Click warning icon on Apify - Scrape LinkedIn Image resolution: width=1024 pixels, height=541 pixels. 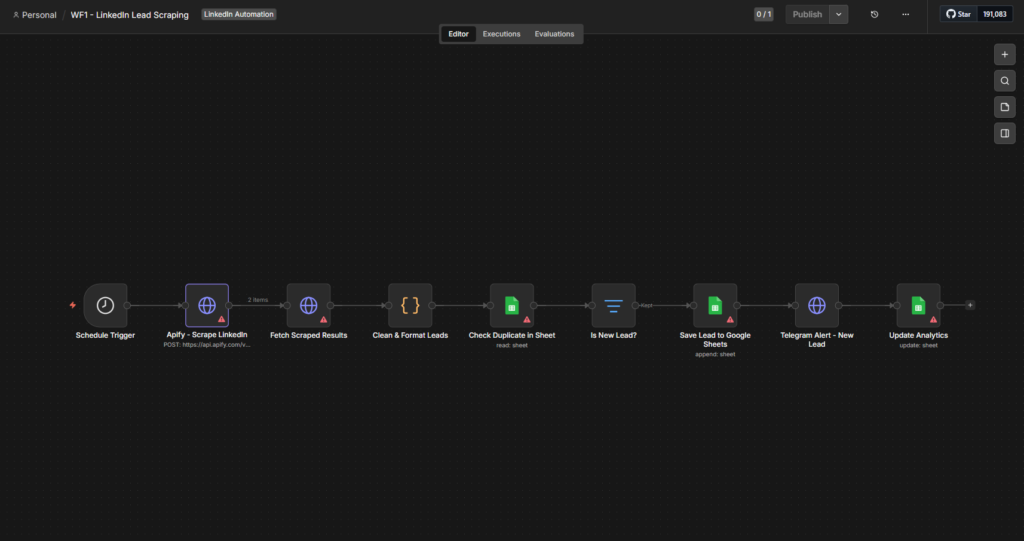(222, 320)
